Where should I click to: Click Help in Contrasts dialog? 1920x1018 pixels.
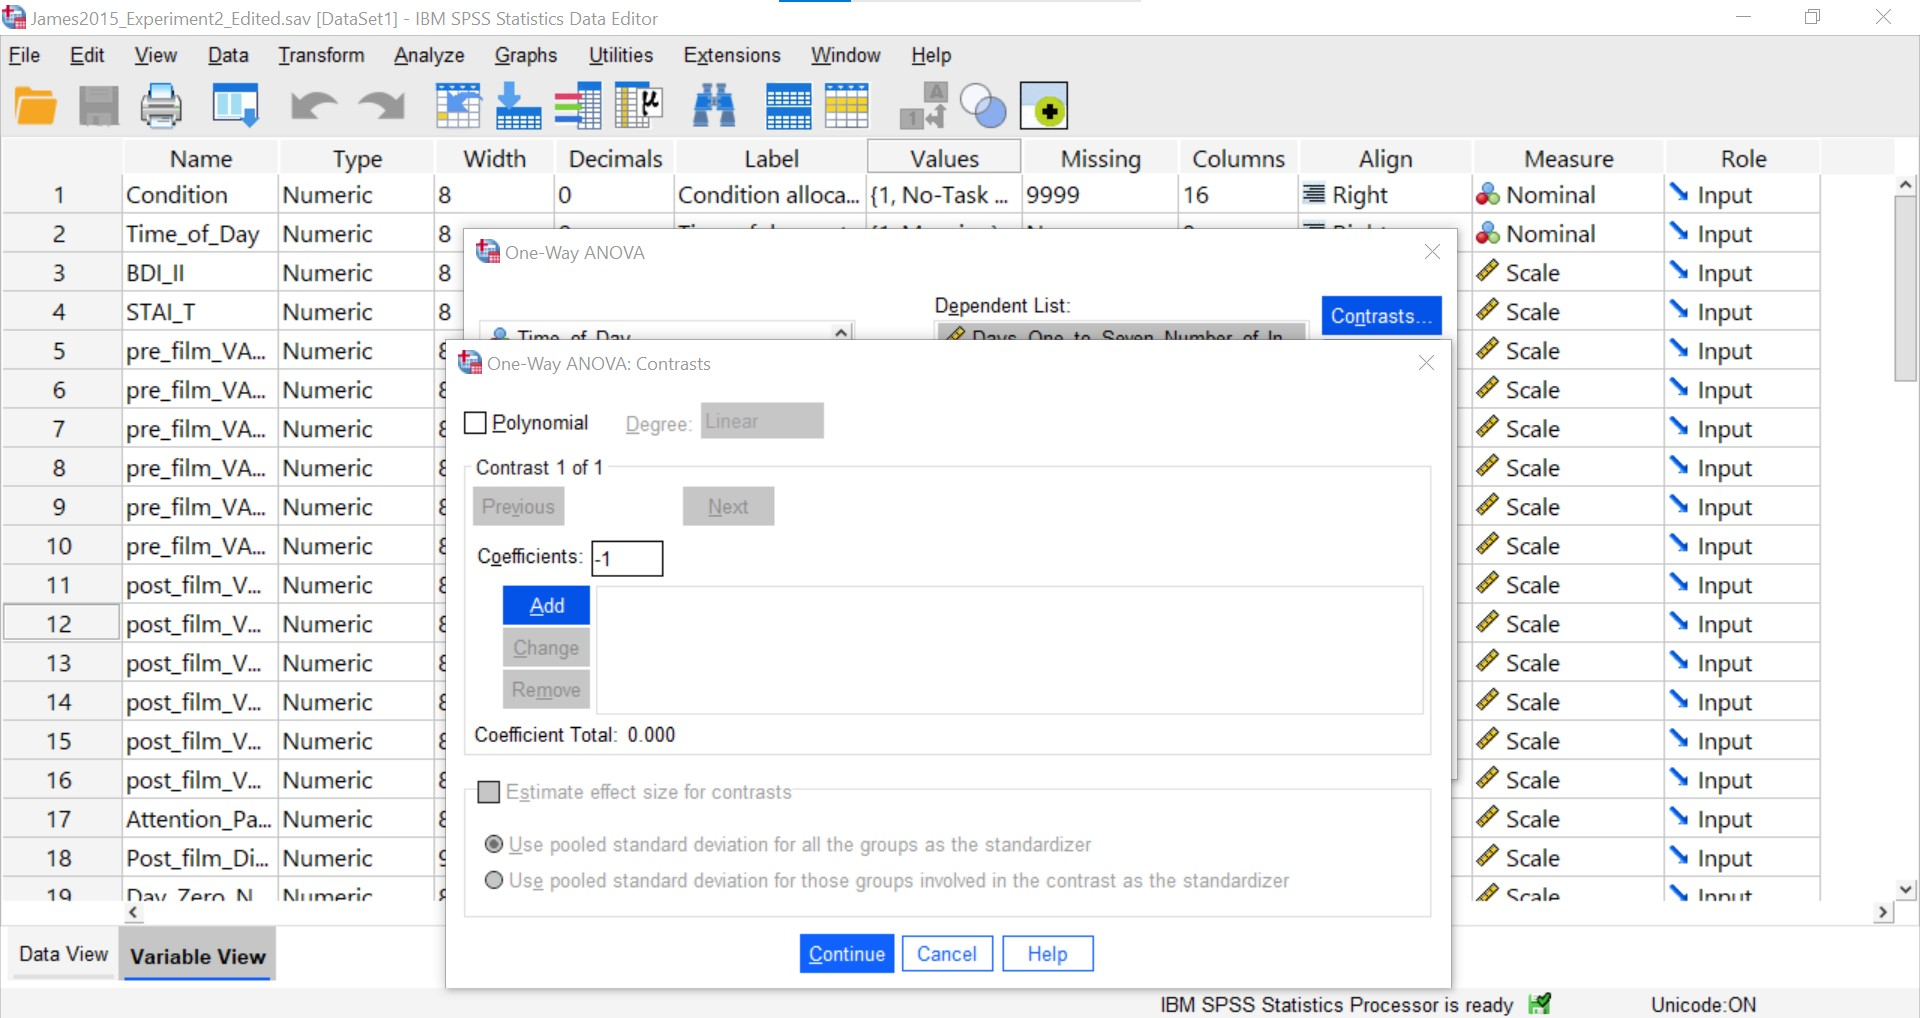coord(1048,954)
